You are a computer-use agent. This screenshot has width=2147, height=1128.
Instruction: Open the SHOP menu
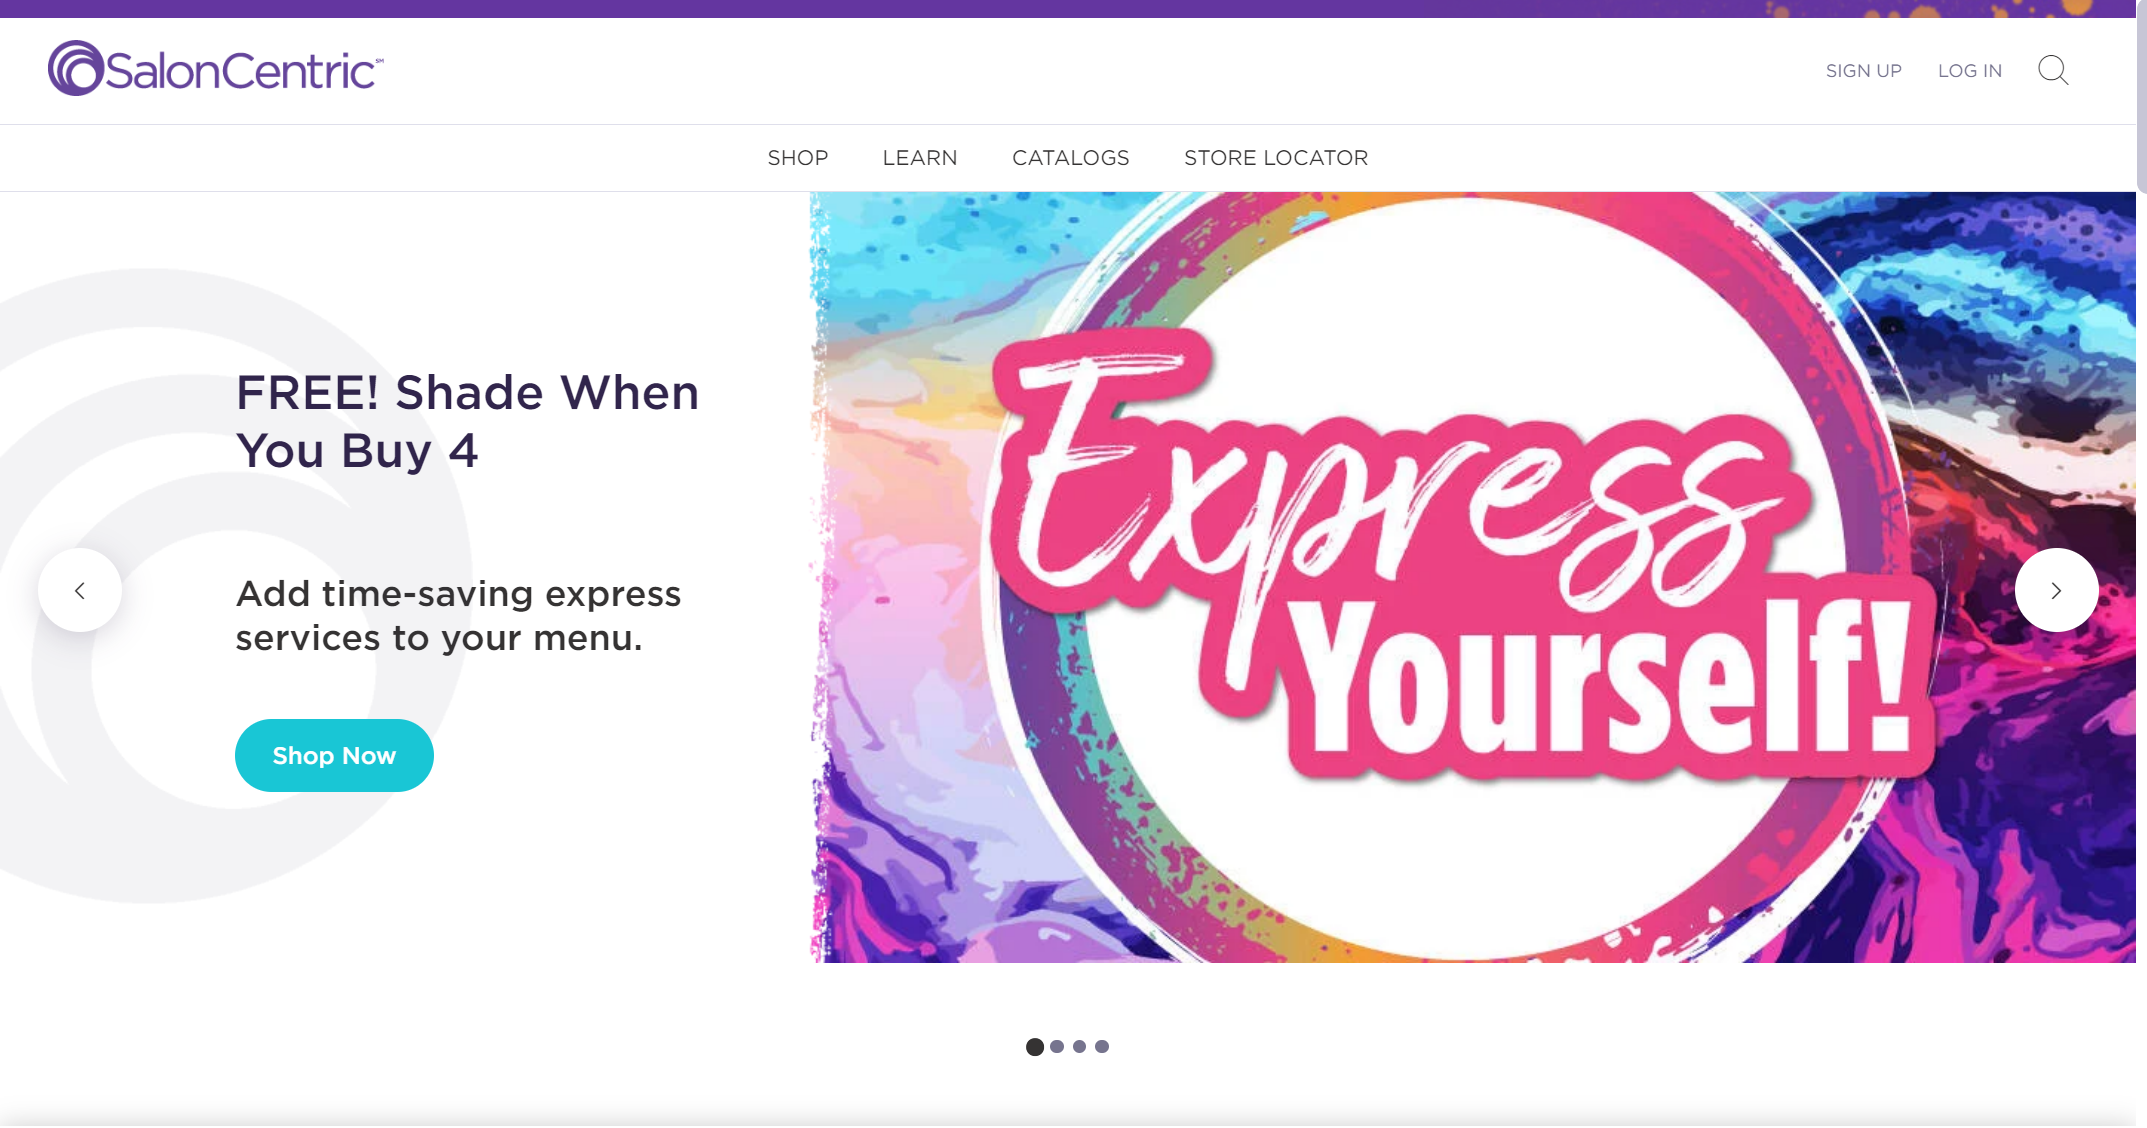point(798,158)
